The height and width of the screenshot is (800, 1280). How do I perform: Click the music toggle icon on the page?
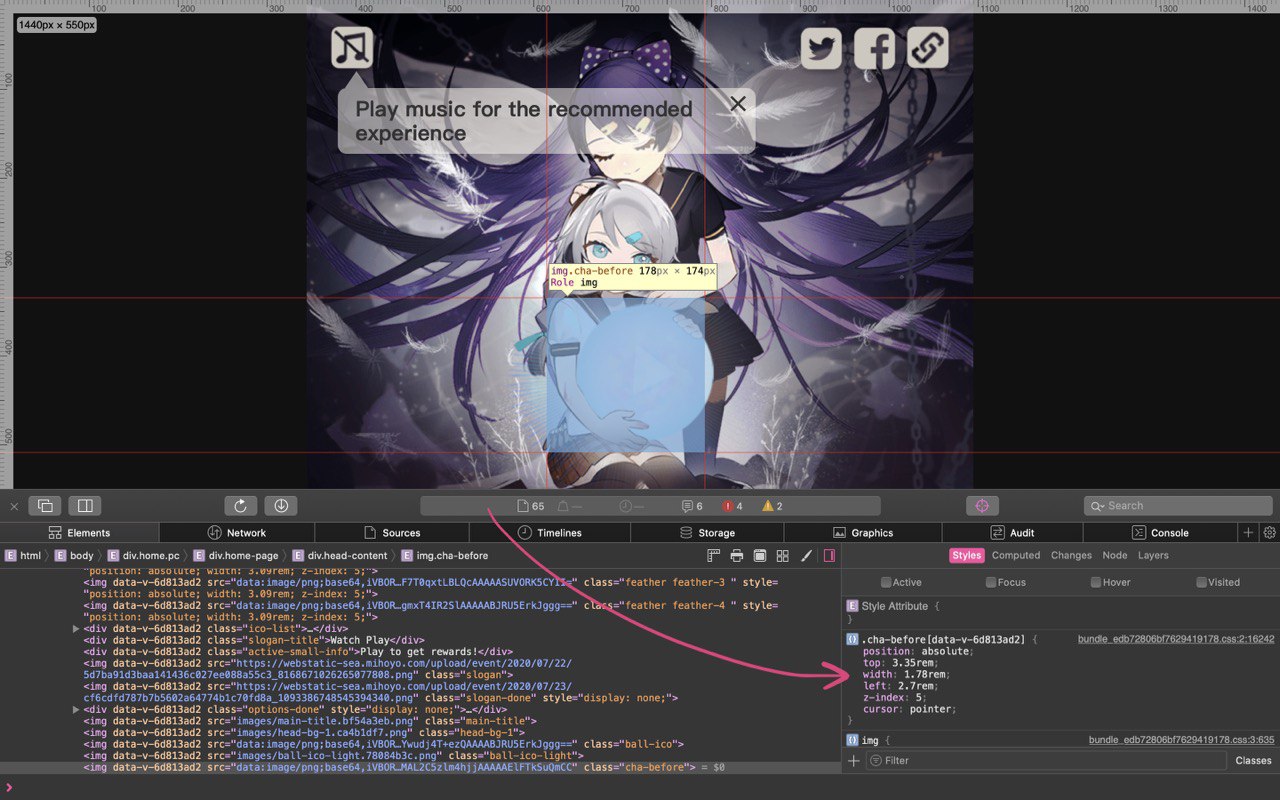352,47
